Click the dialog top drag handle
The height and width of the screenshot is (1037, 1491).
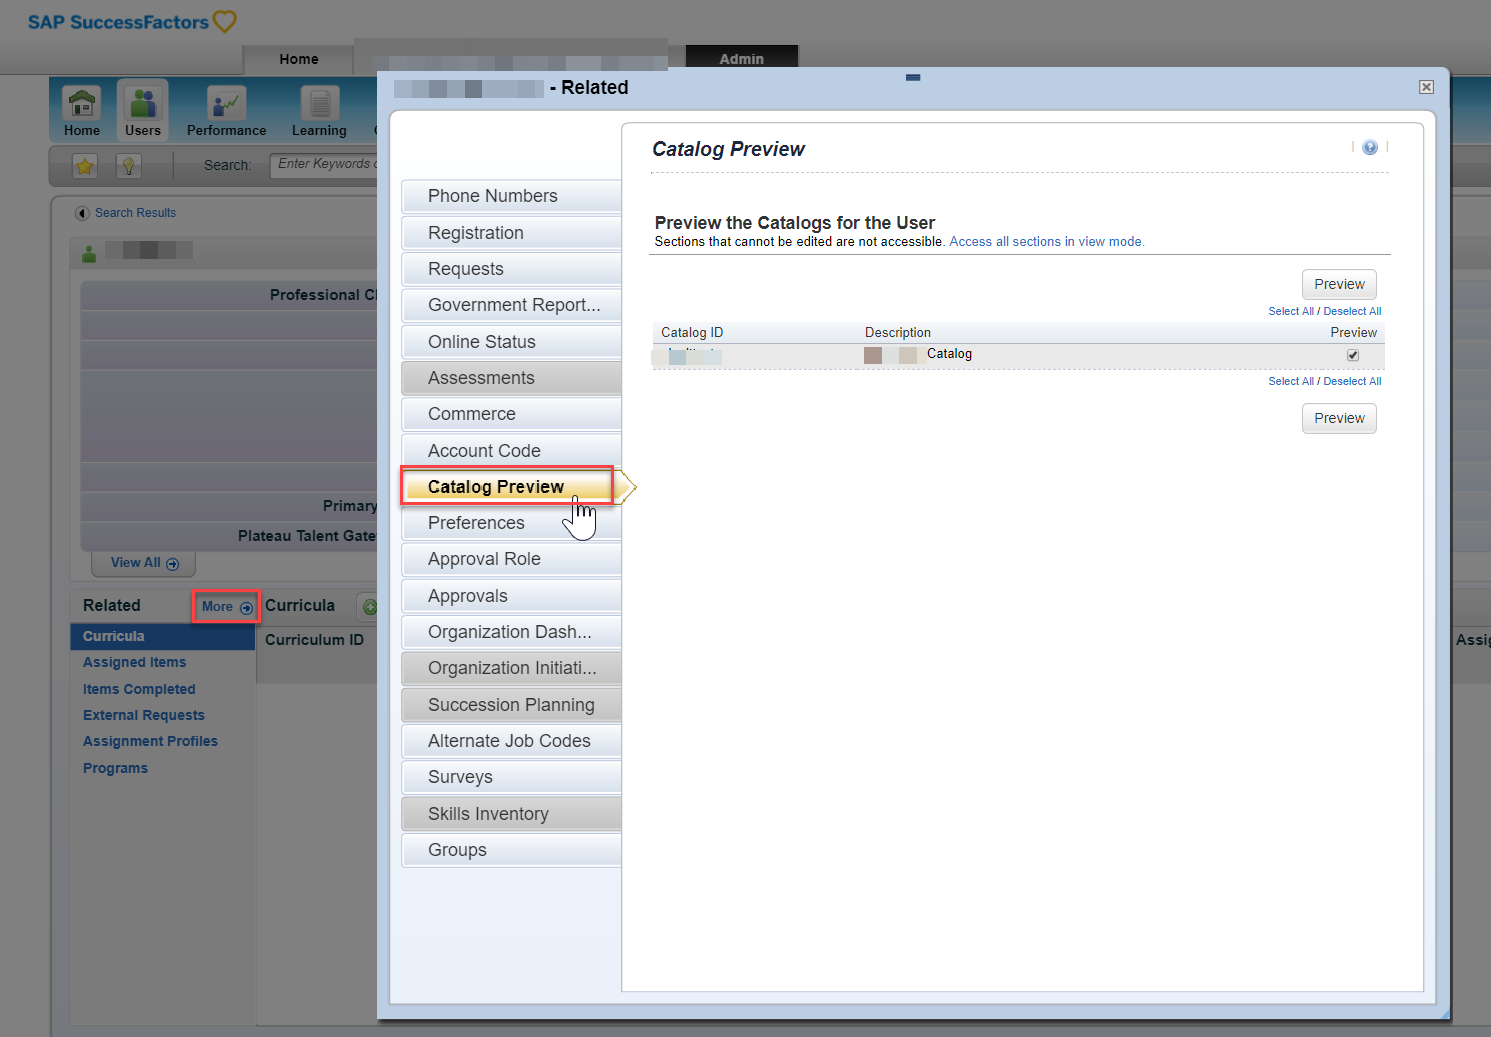[x=913, y=77]
